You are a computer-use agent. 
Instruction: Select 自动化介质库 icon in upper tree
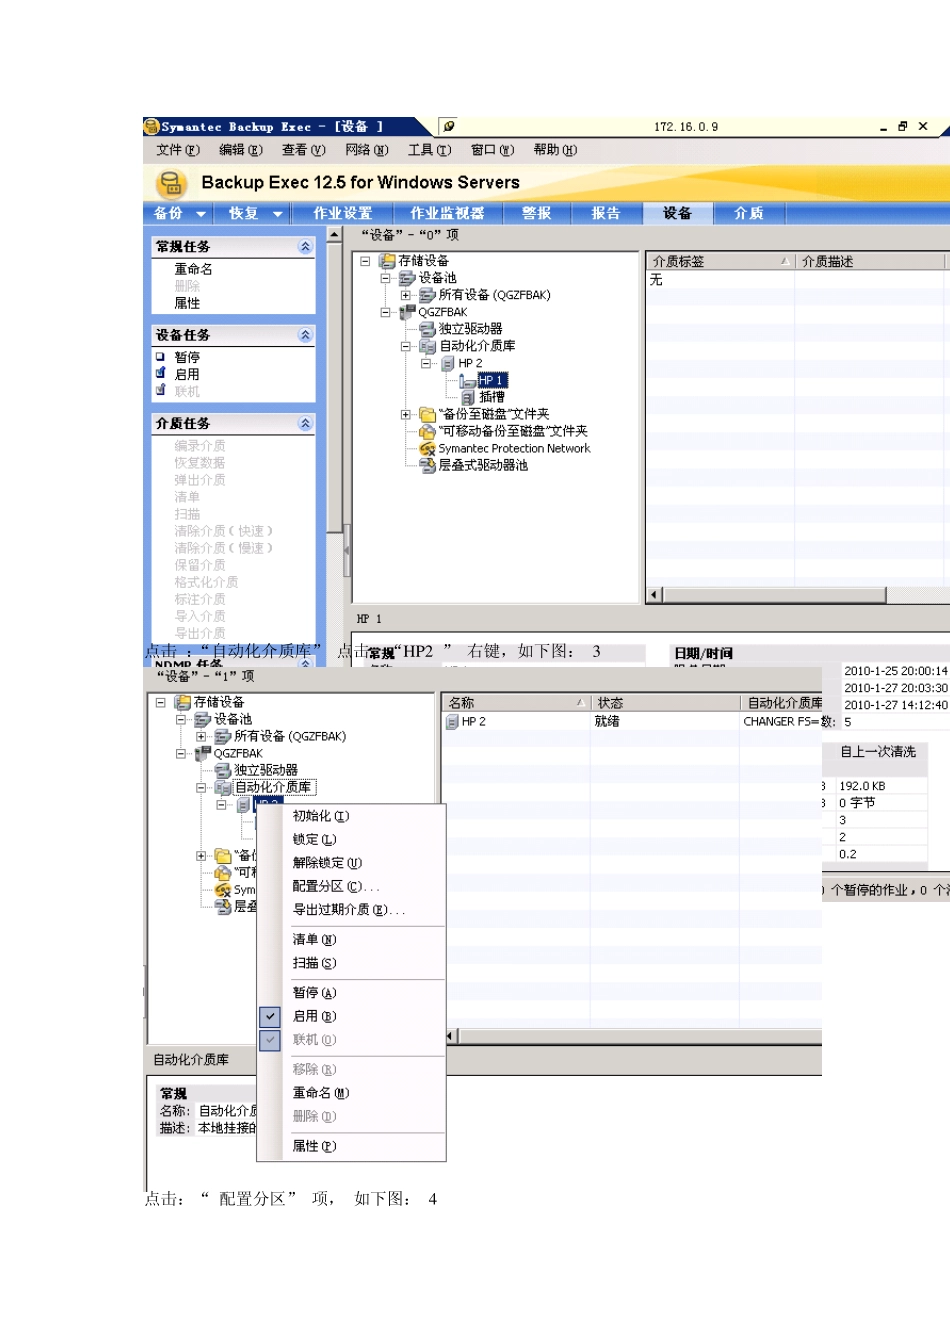[x=428, y=346]
